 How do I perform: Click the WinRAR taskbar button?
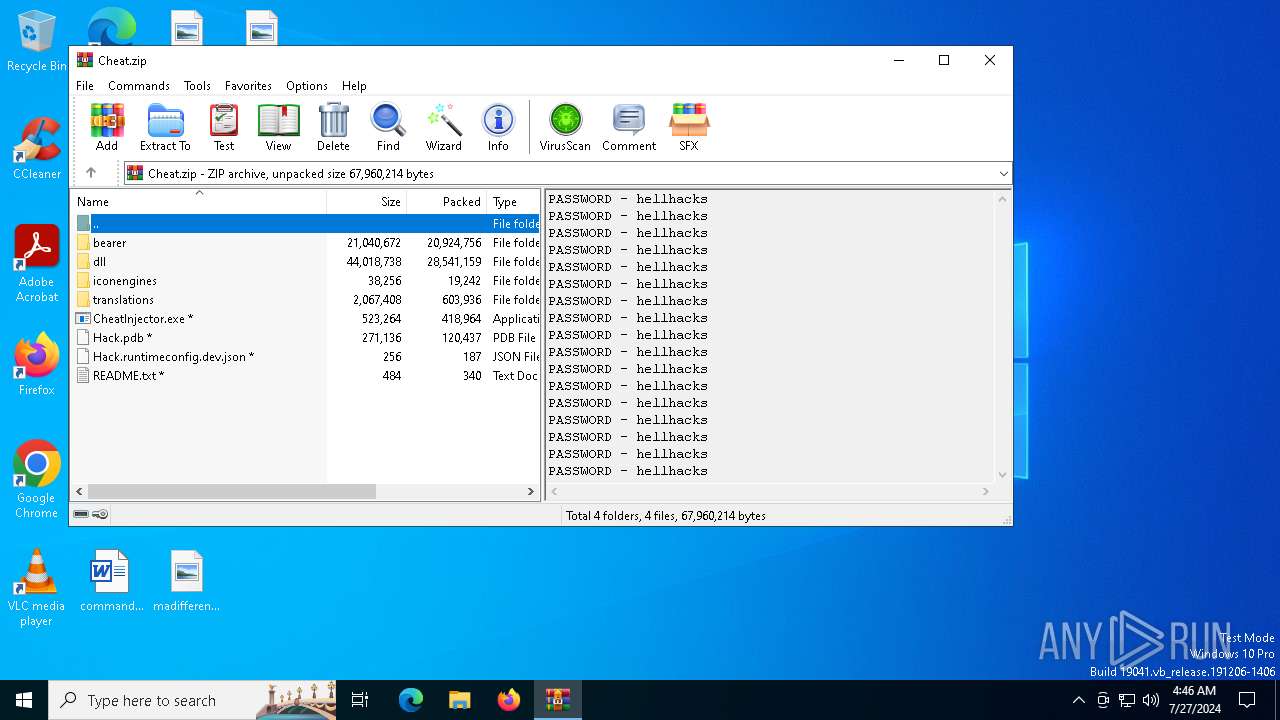click(557, 700)
